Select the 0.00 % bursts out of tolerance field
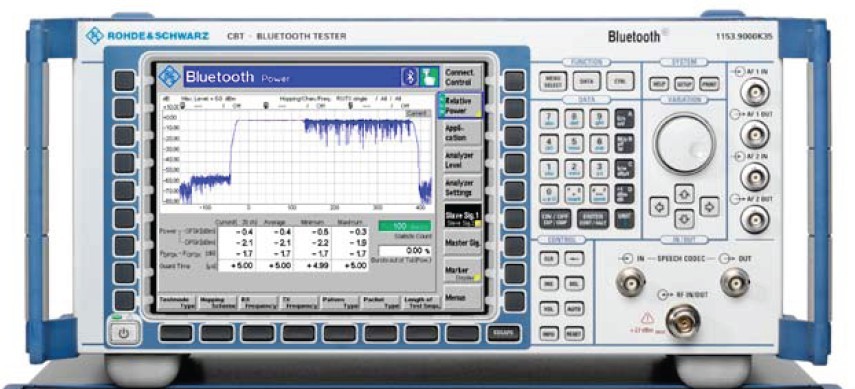The width and height of the screenshot is (855, 389). [404, 250]
